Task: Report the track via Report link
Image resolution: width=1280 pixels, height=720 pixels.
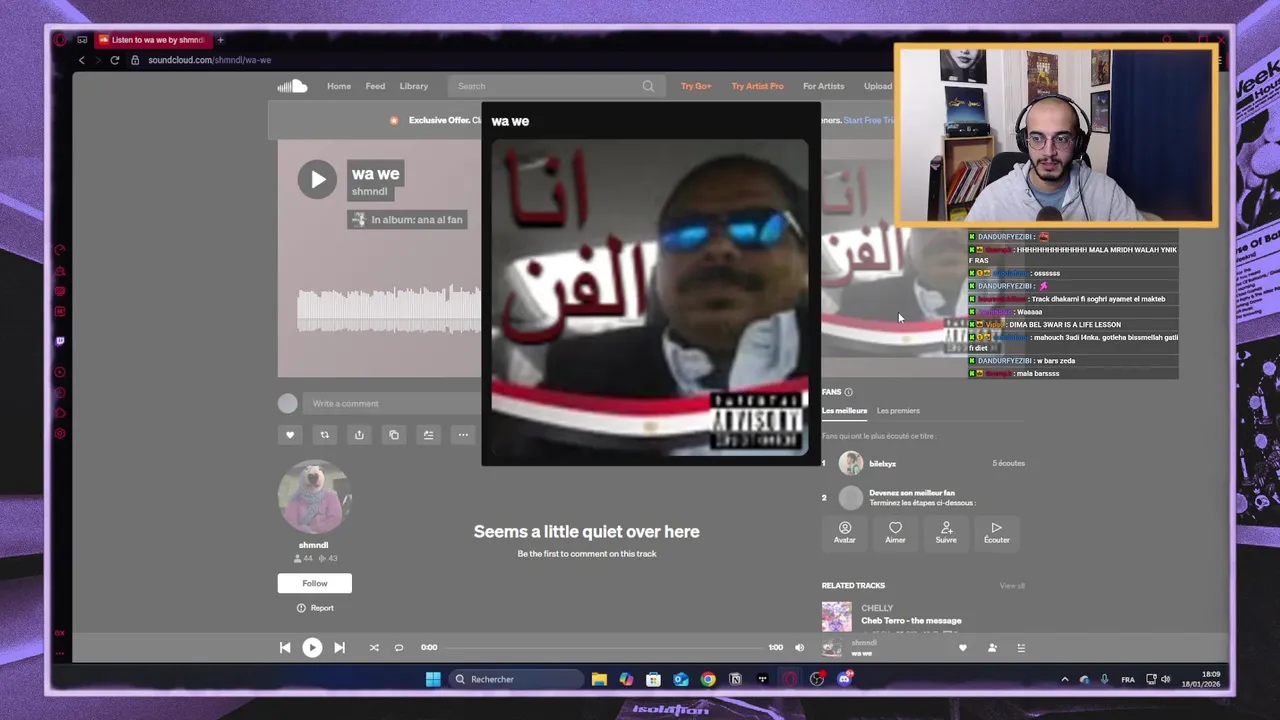Action: coord(315,608)
